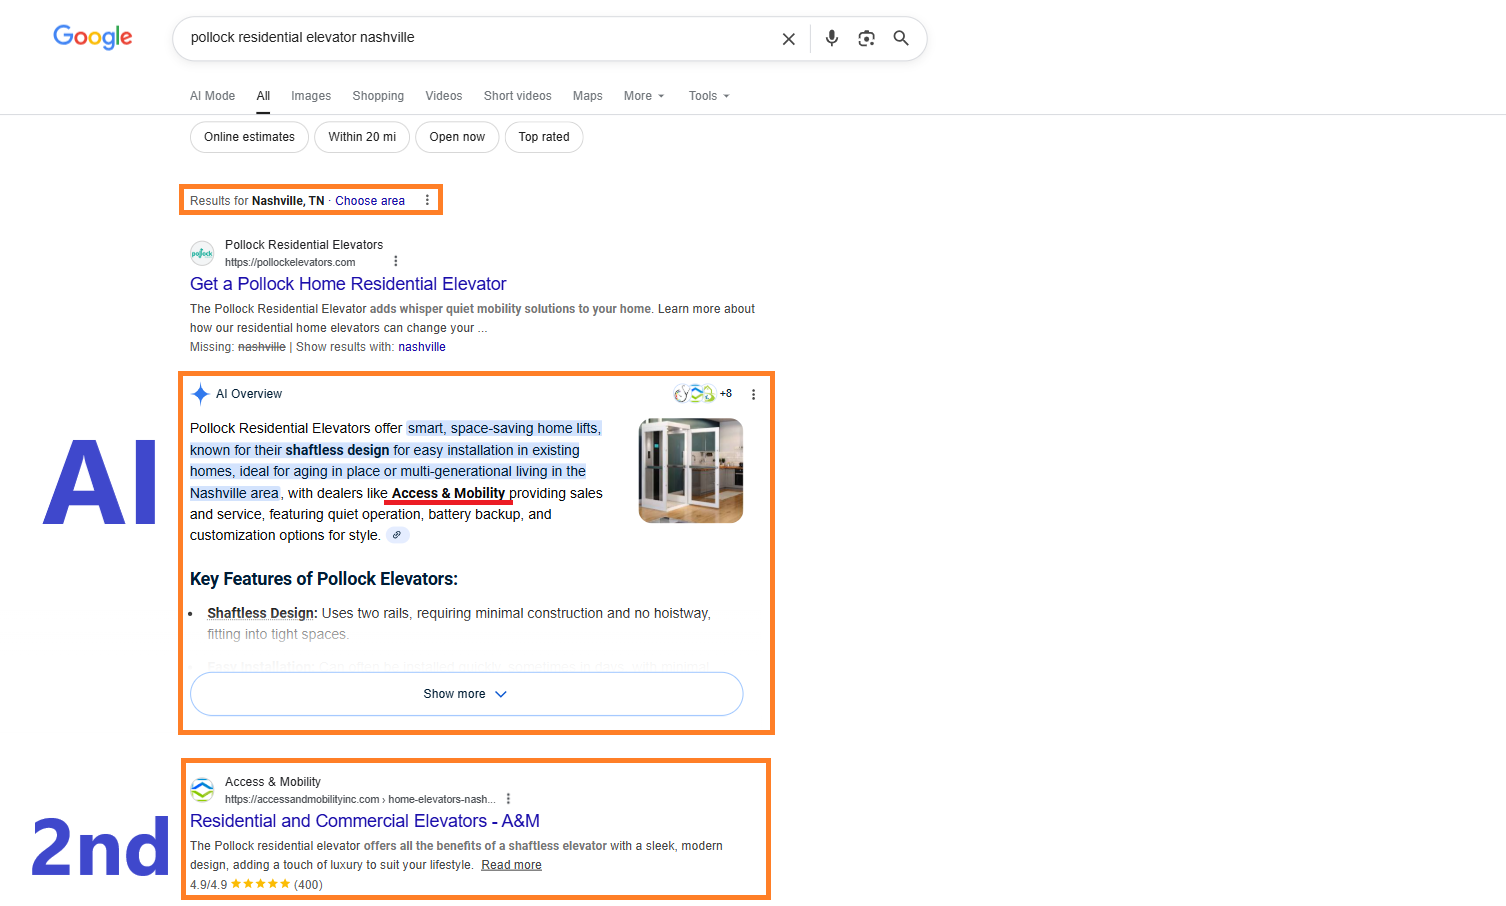The width and height of the screenshot is (1506, 906).
Task: Open Google Lens image search icon
Action: [x=866, y=38]
